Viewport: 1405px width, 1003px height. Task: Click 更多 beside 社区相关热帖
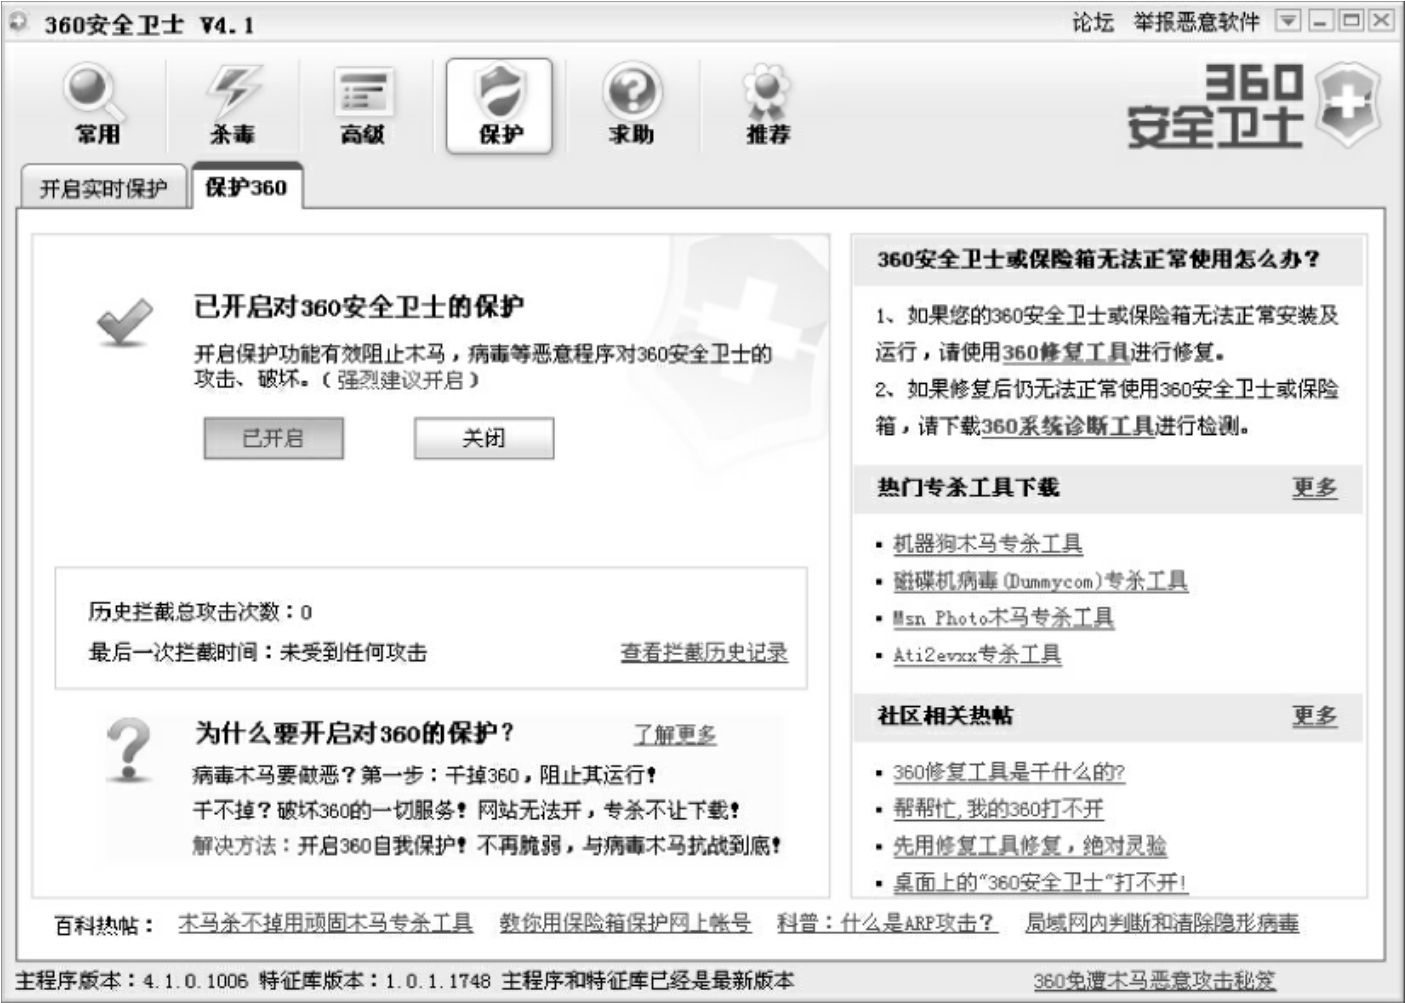point(1314,716)
